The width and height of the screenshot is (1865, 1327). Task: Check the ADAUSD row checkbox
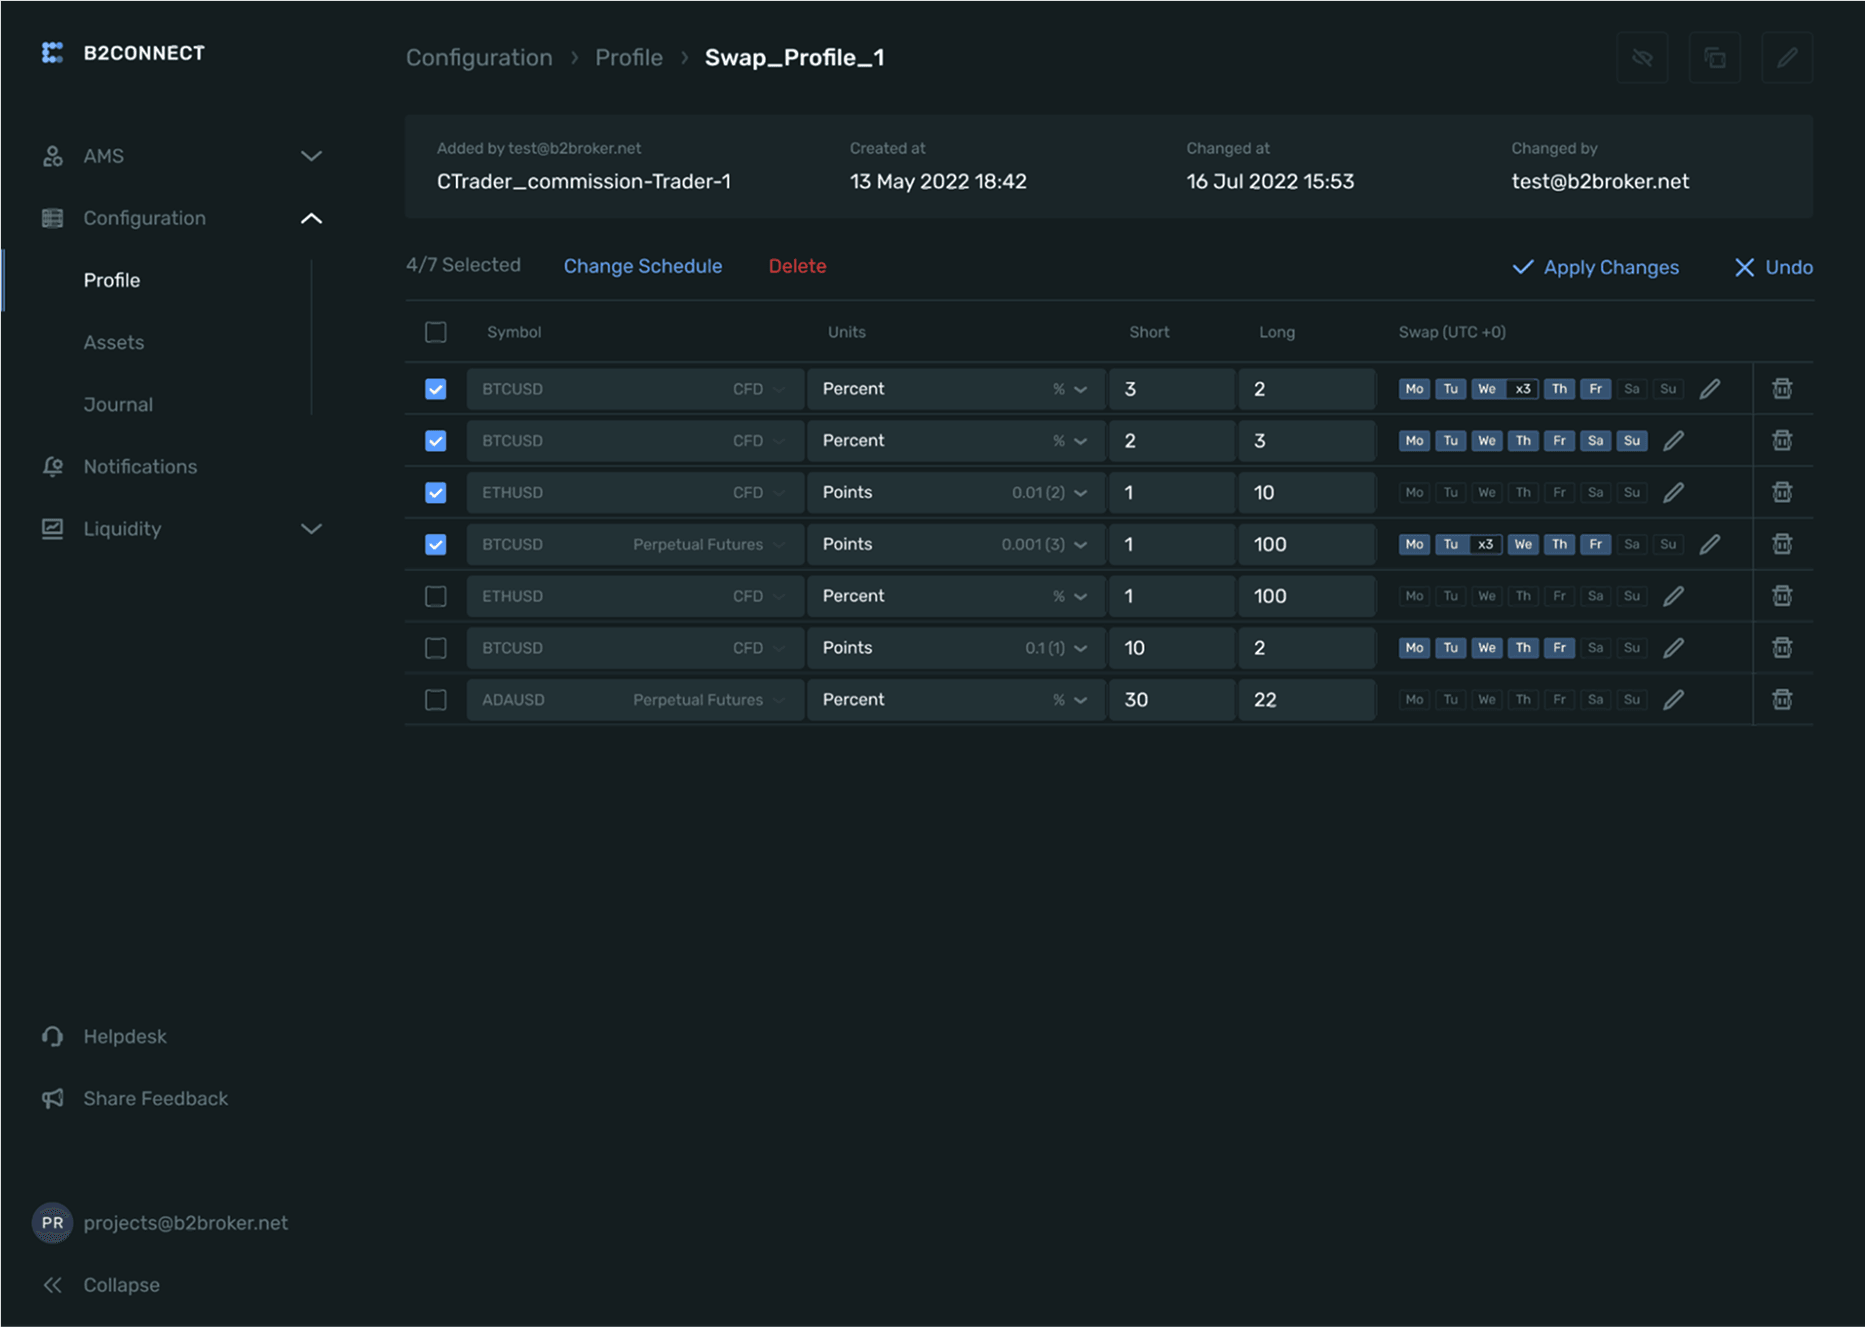click(436, 700)
